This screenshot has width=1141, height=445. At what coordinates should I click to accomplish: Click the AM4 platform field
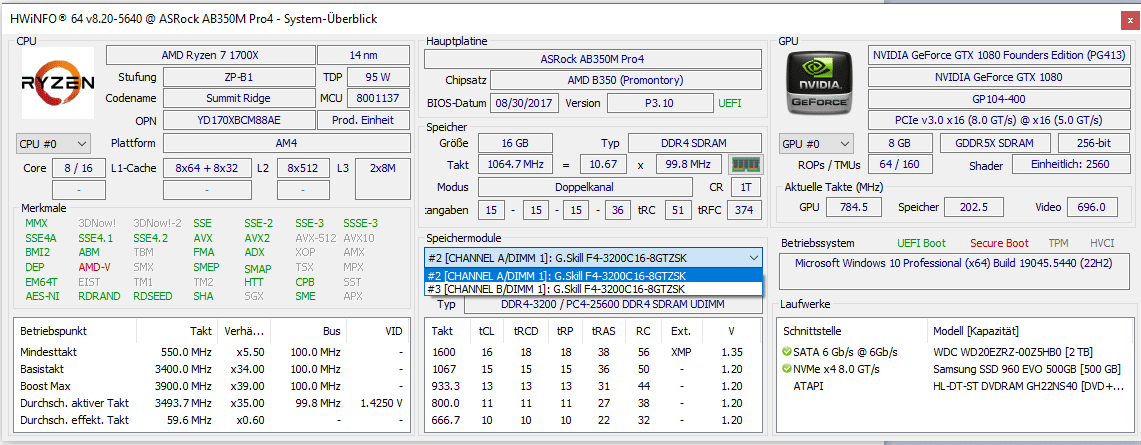(x=287, y=143)
